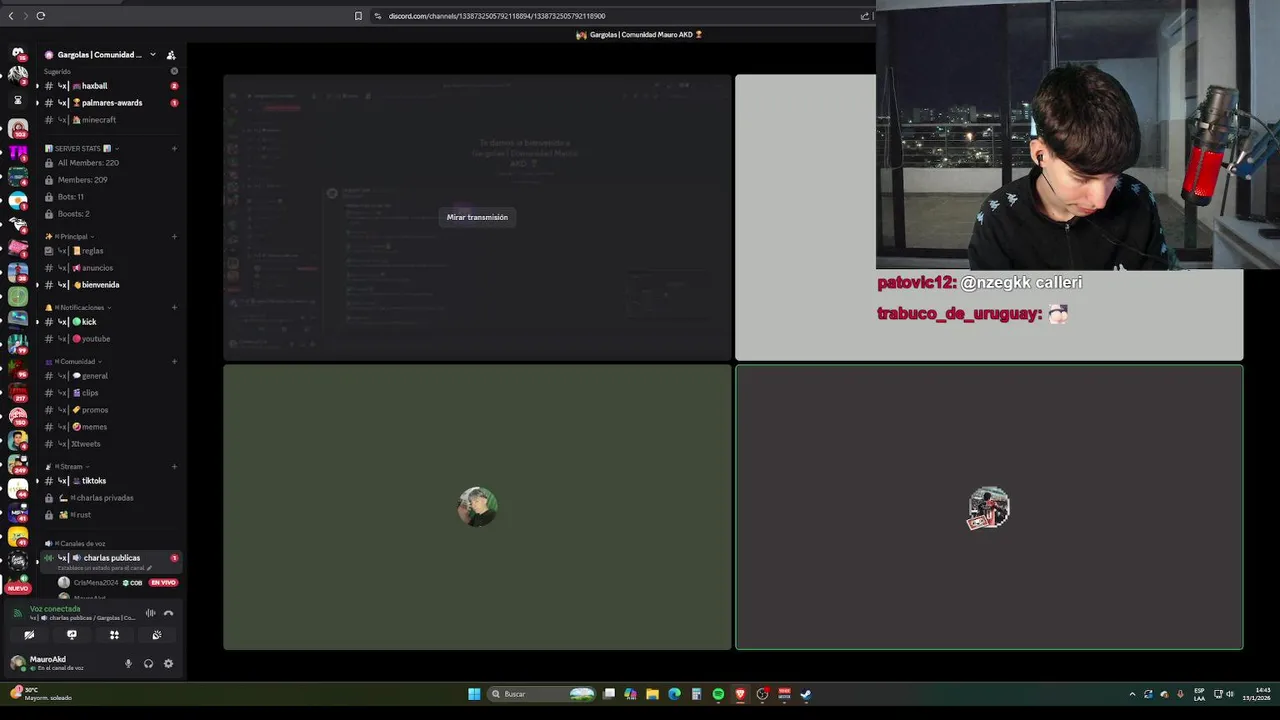Open Voz conectada connection details
Image resolution: width=1280 pixels, height=720 pixels.
coord(55,609)
